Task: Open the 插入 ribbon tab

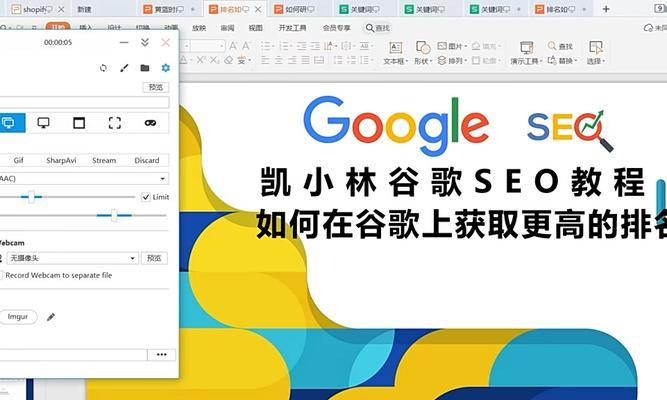Action: 86,28
